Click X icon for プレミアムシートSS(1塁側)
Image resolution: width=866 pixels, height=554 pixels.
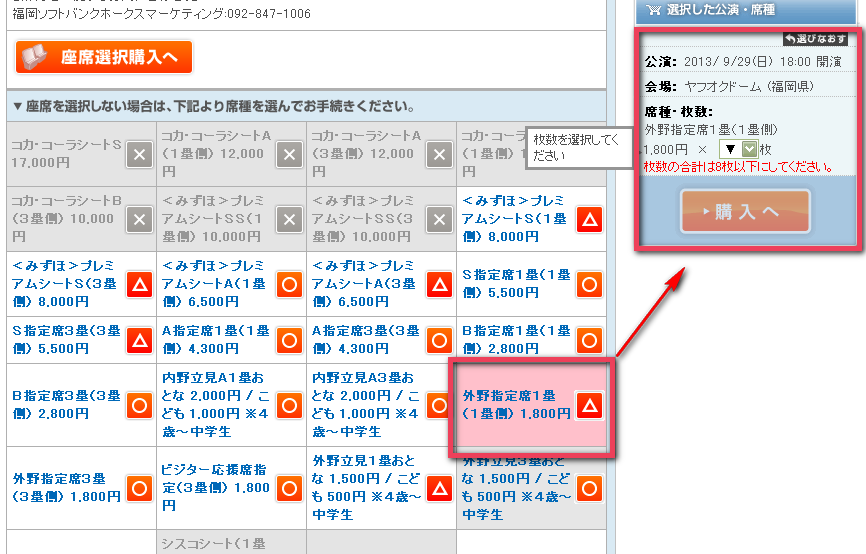pyautogui.click(x=289, y=219)
